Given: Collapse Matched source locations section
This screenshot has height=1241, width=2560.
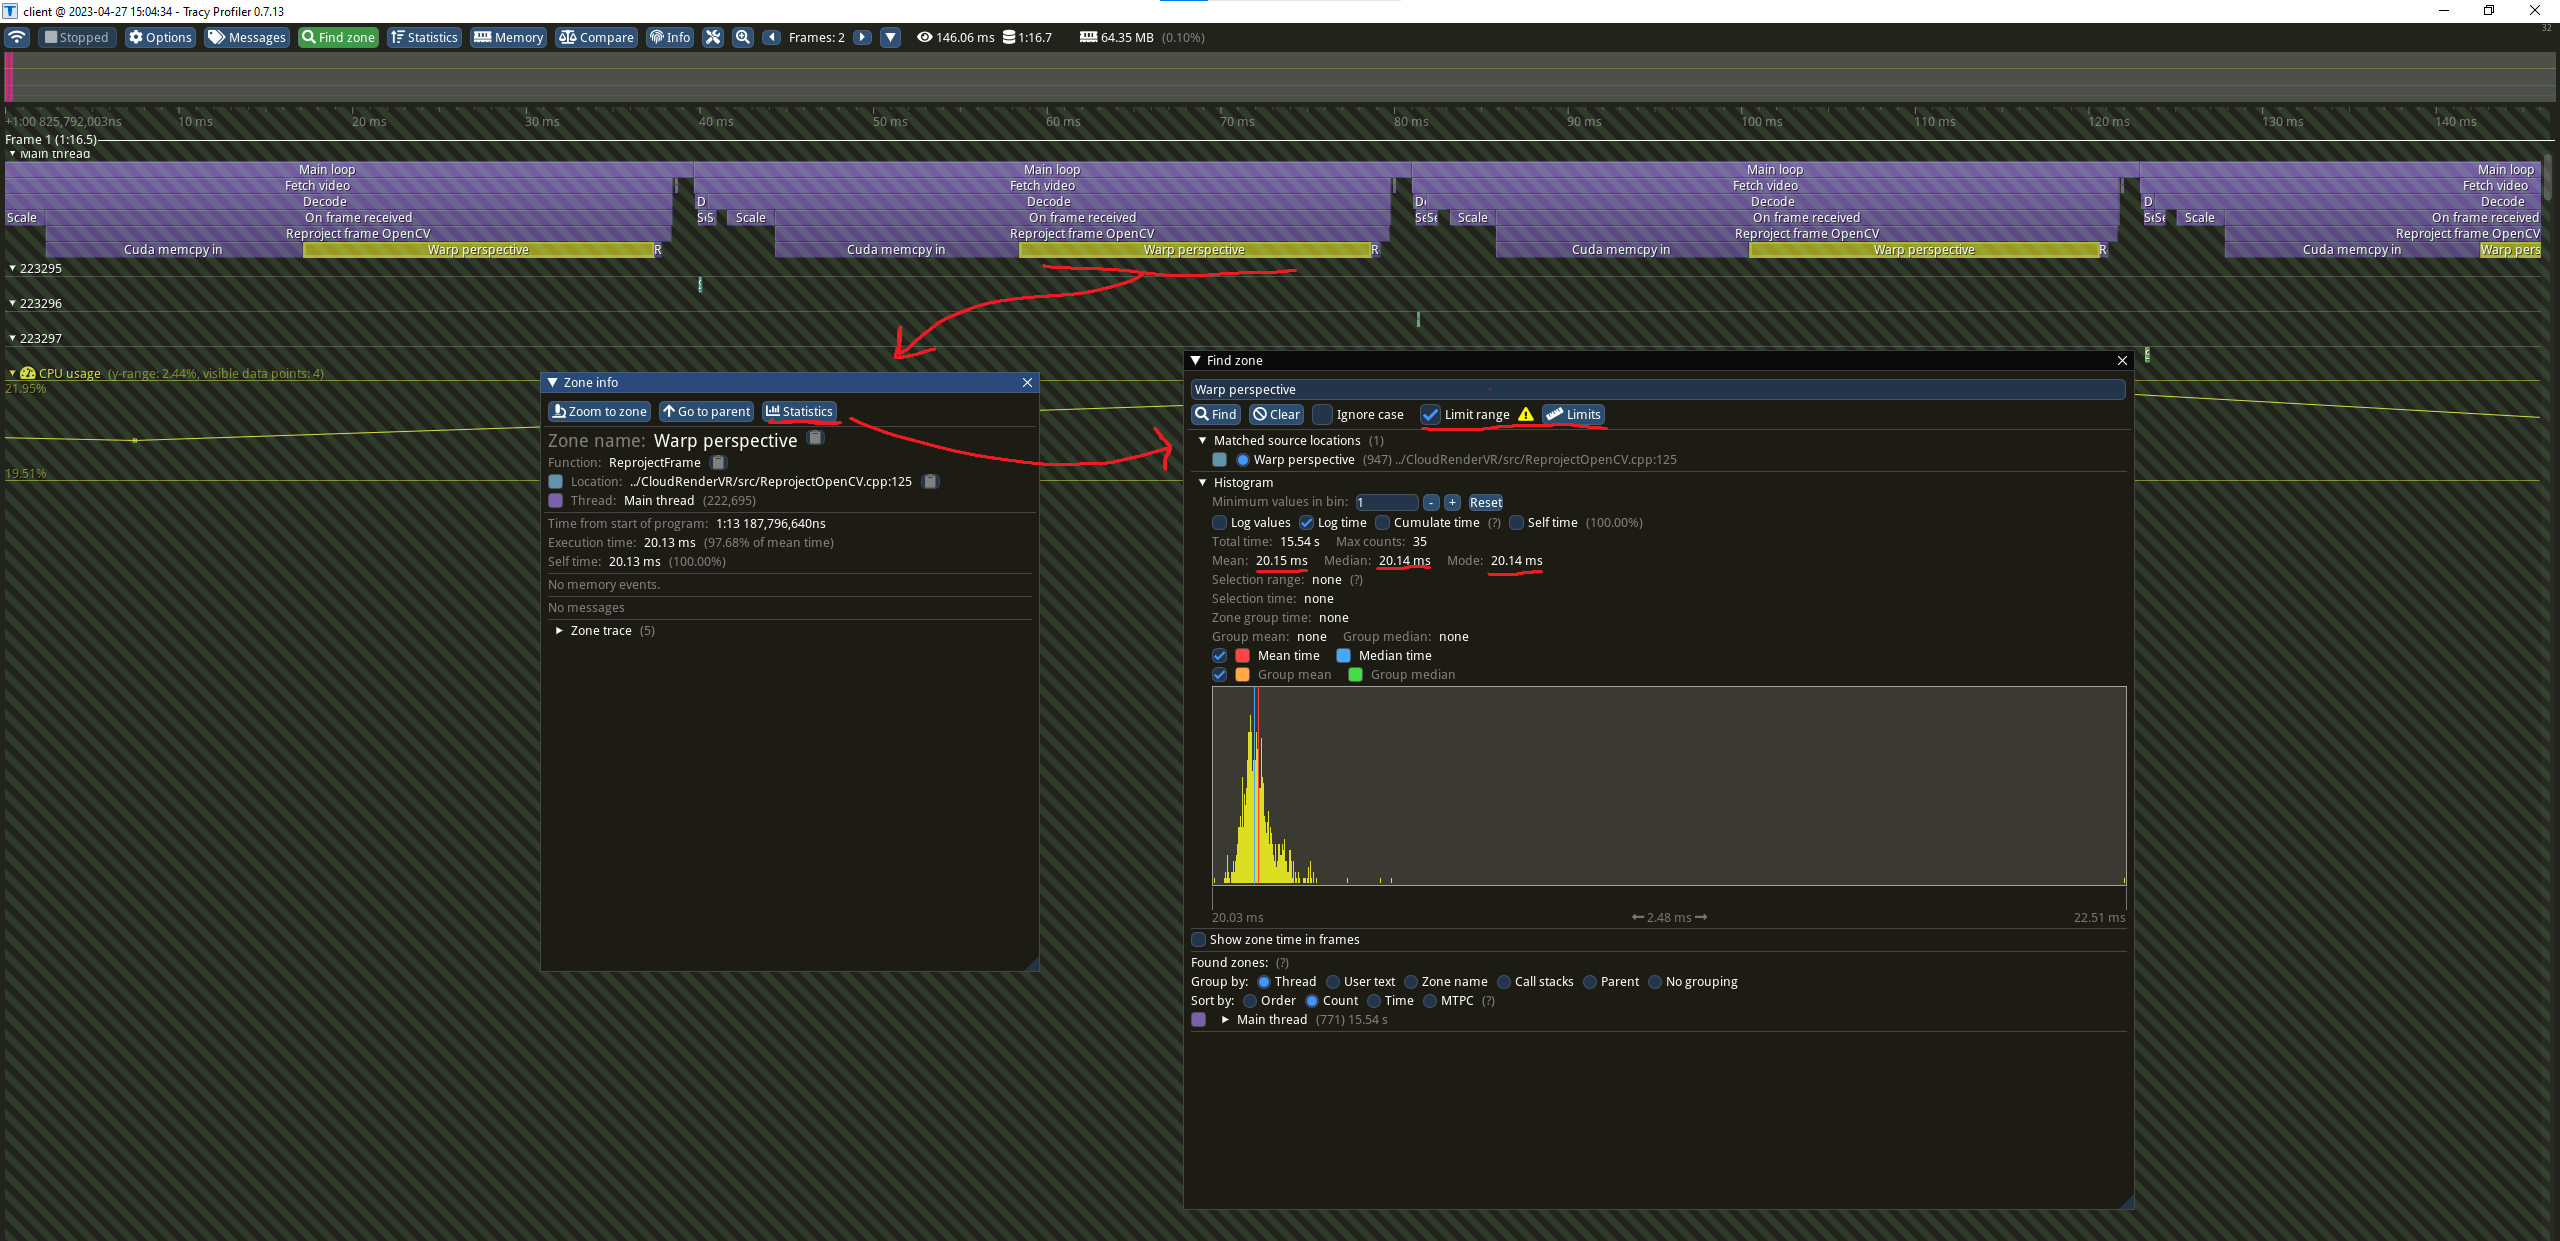Looking at the screenshot, I should pyautogui.click(x=1202, y=440).
